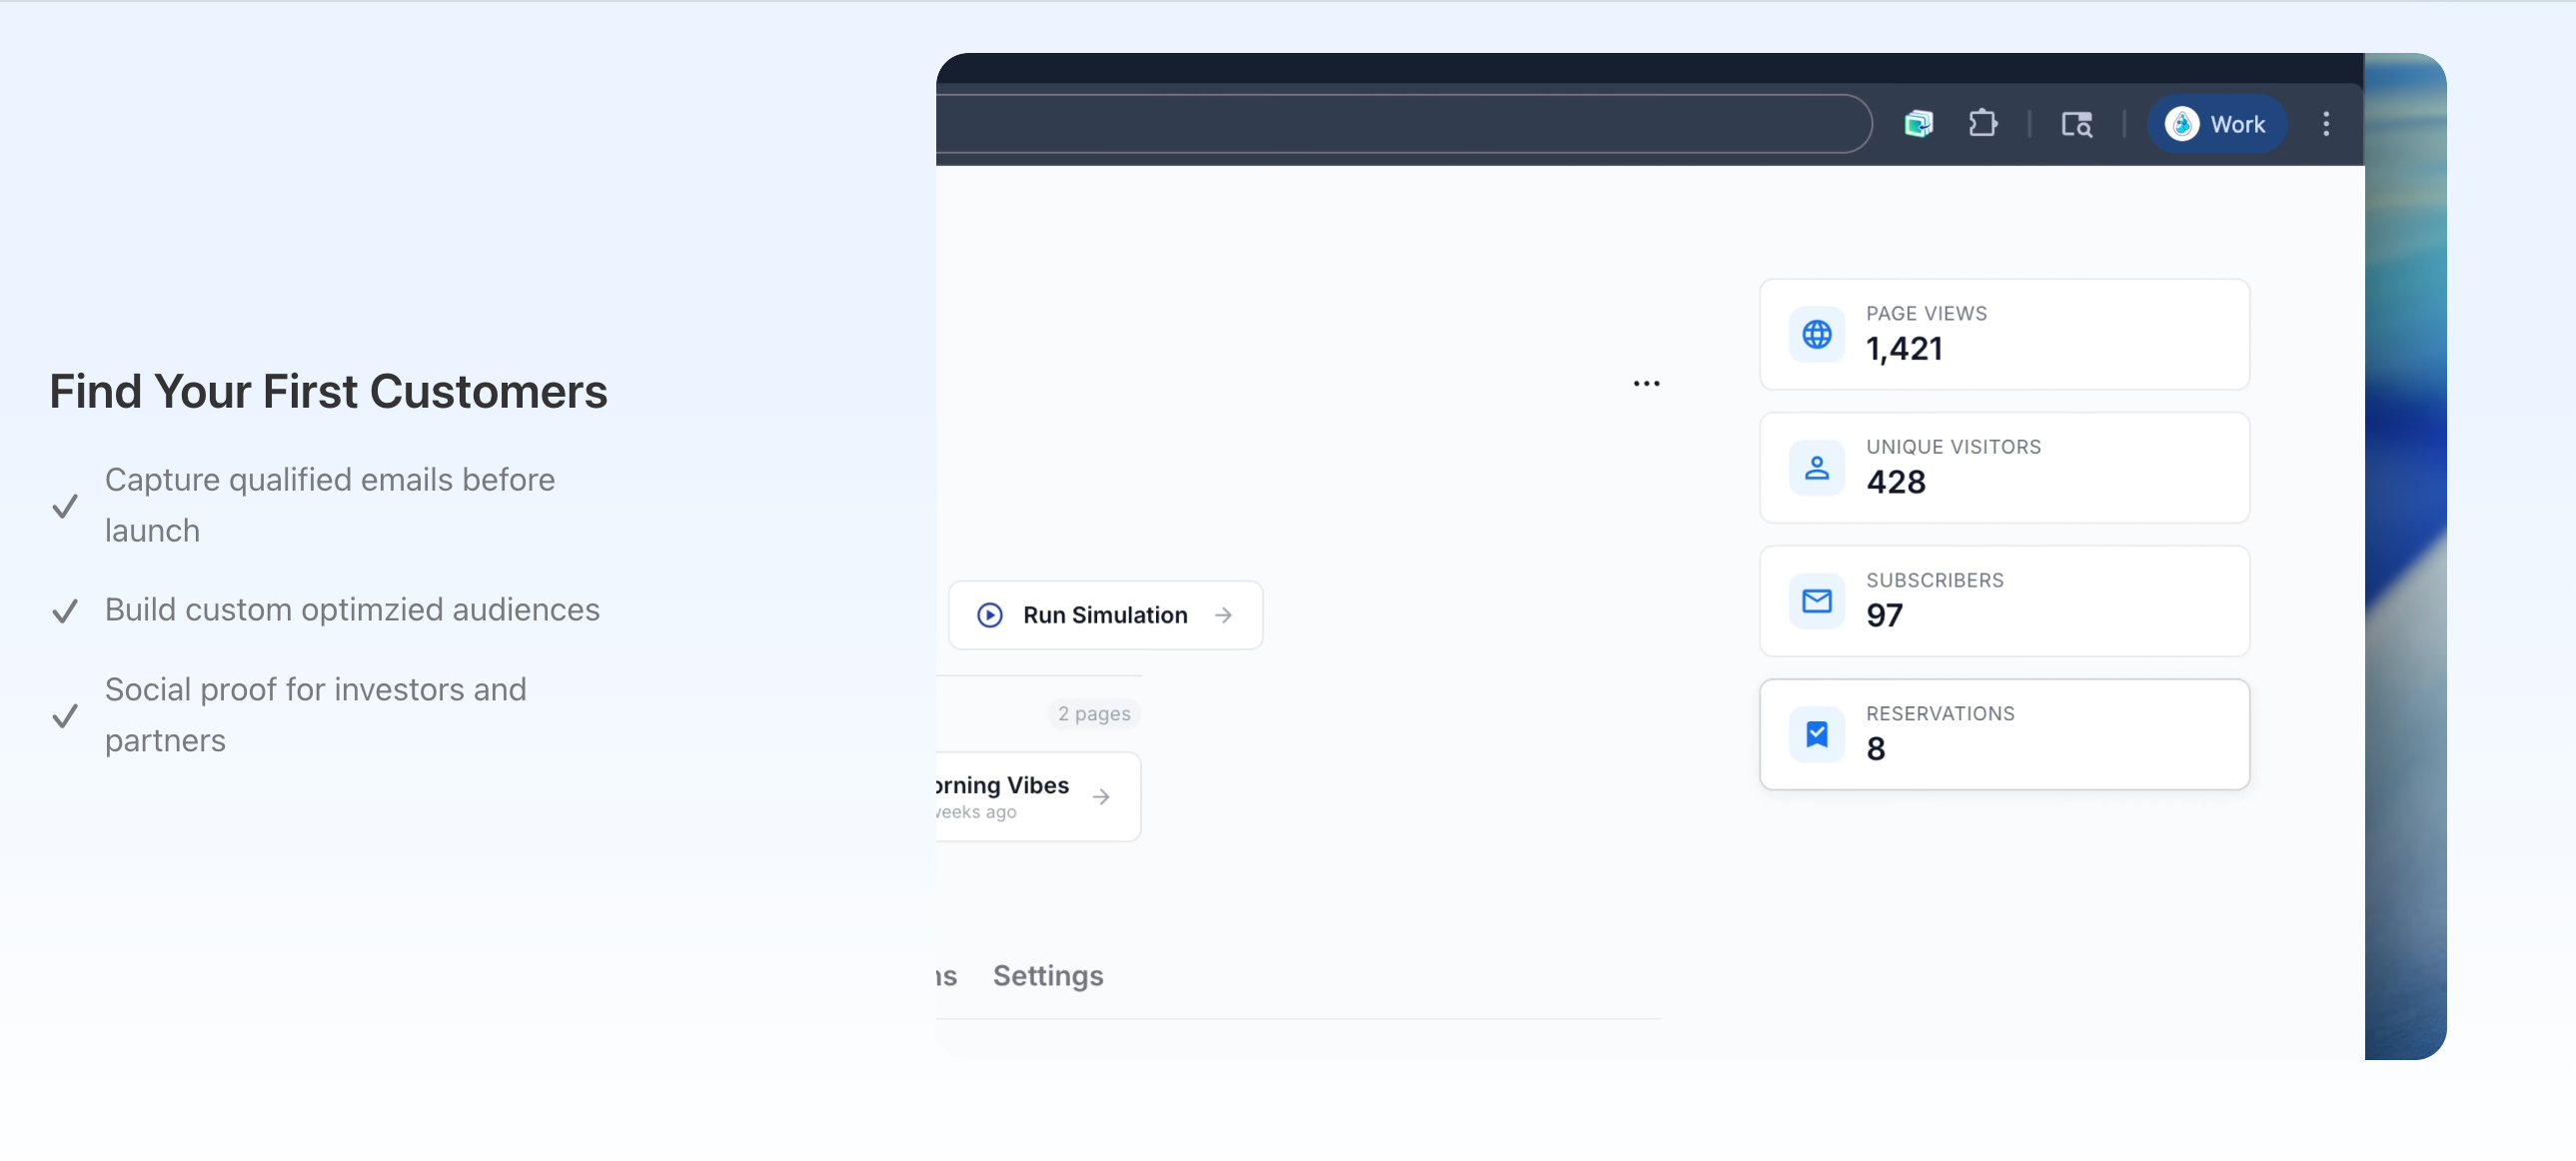Click the teal stacked-windows extension icon

pos(1918,124)
